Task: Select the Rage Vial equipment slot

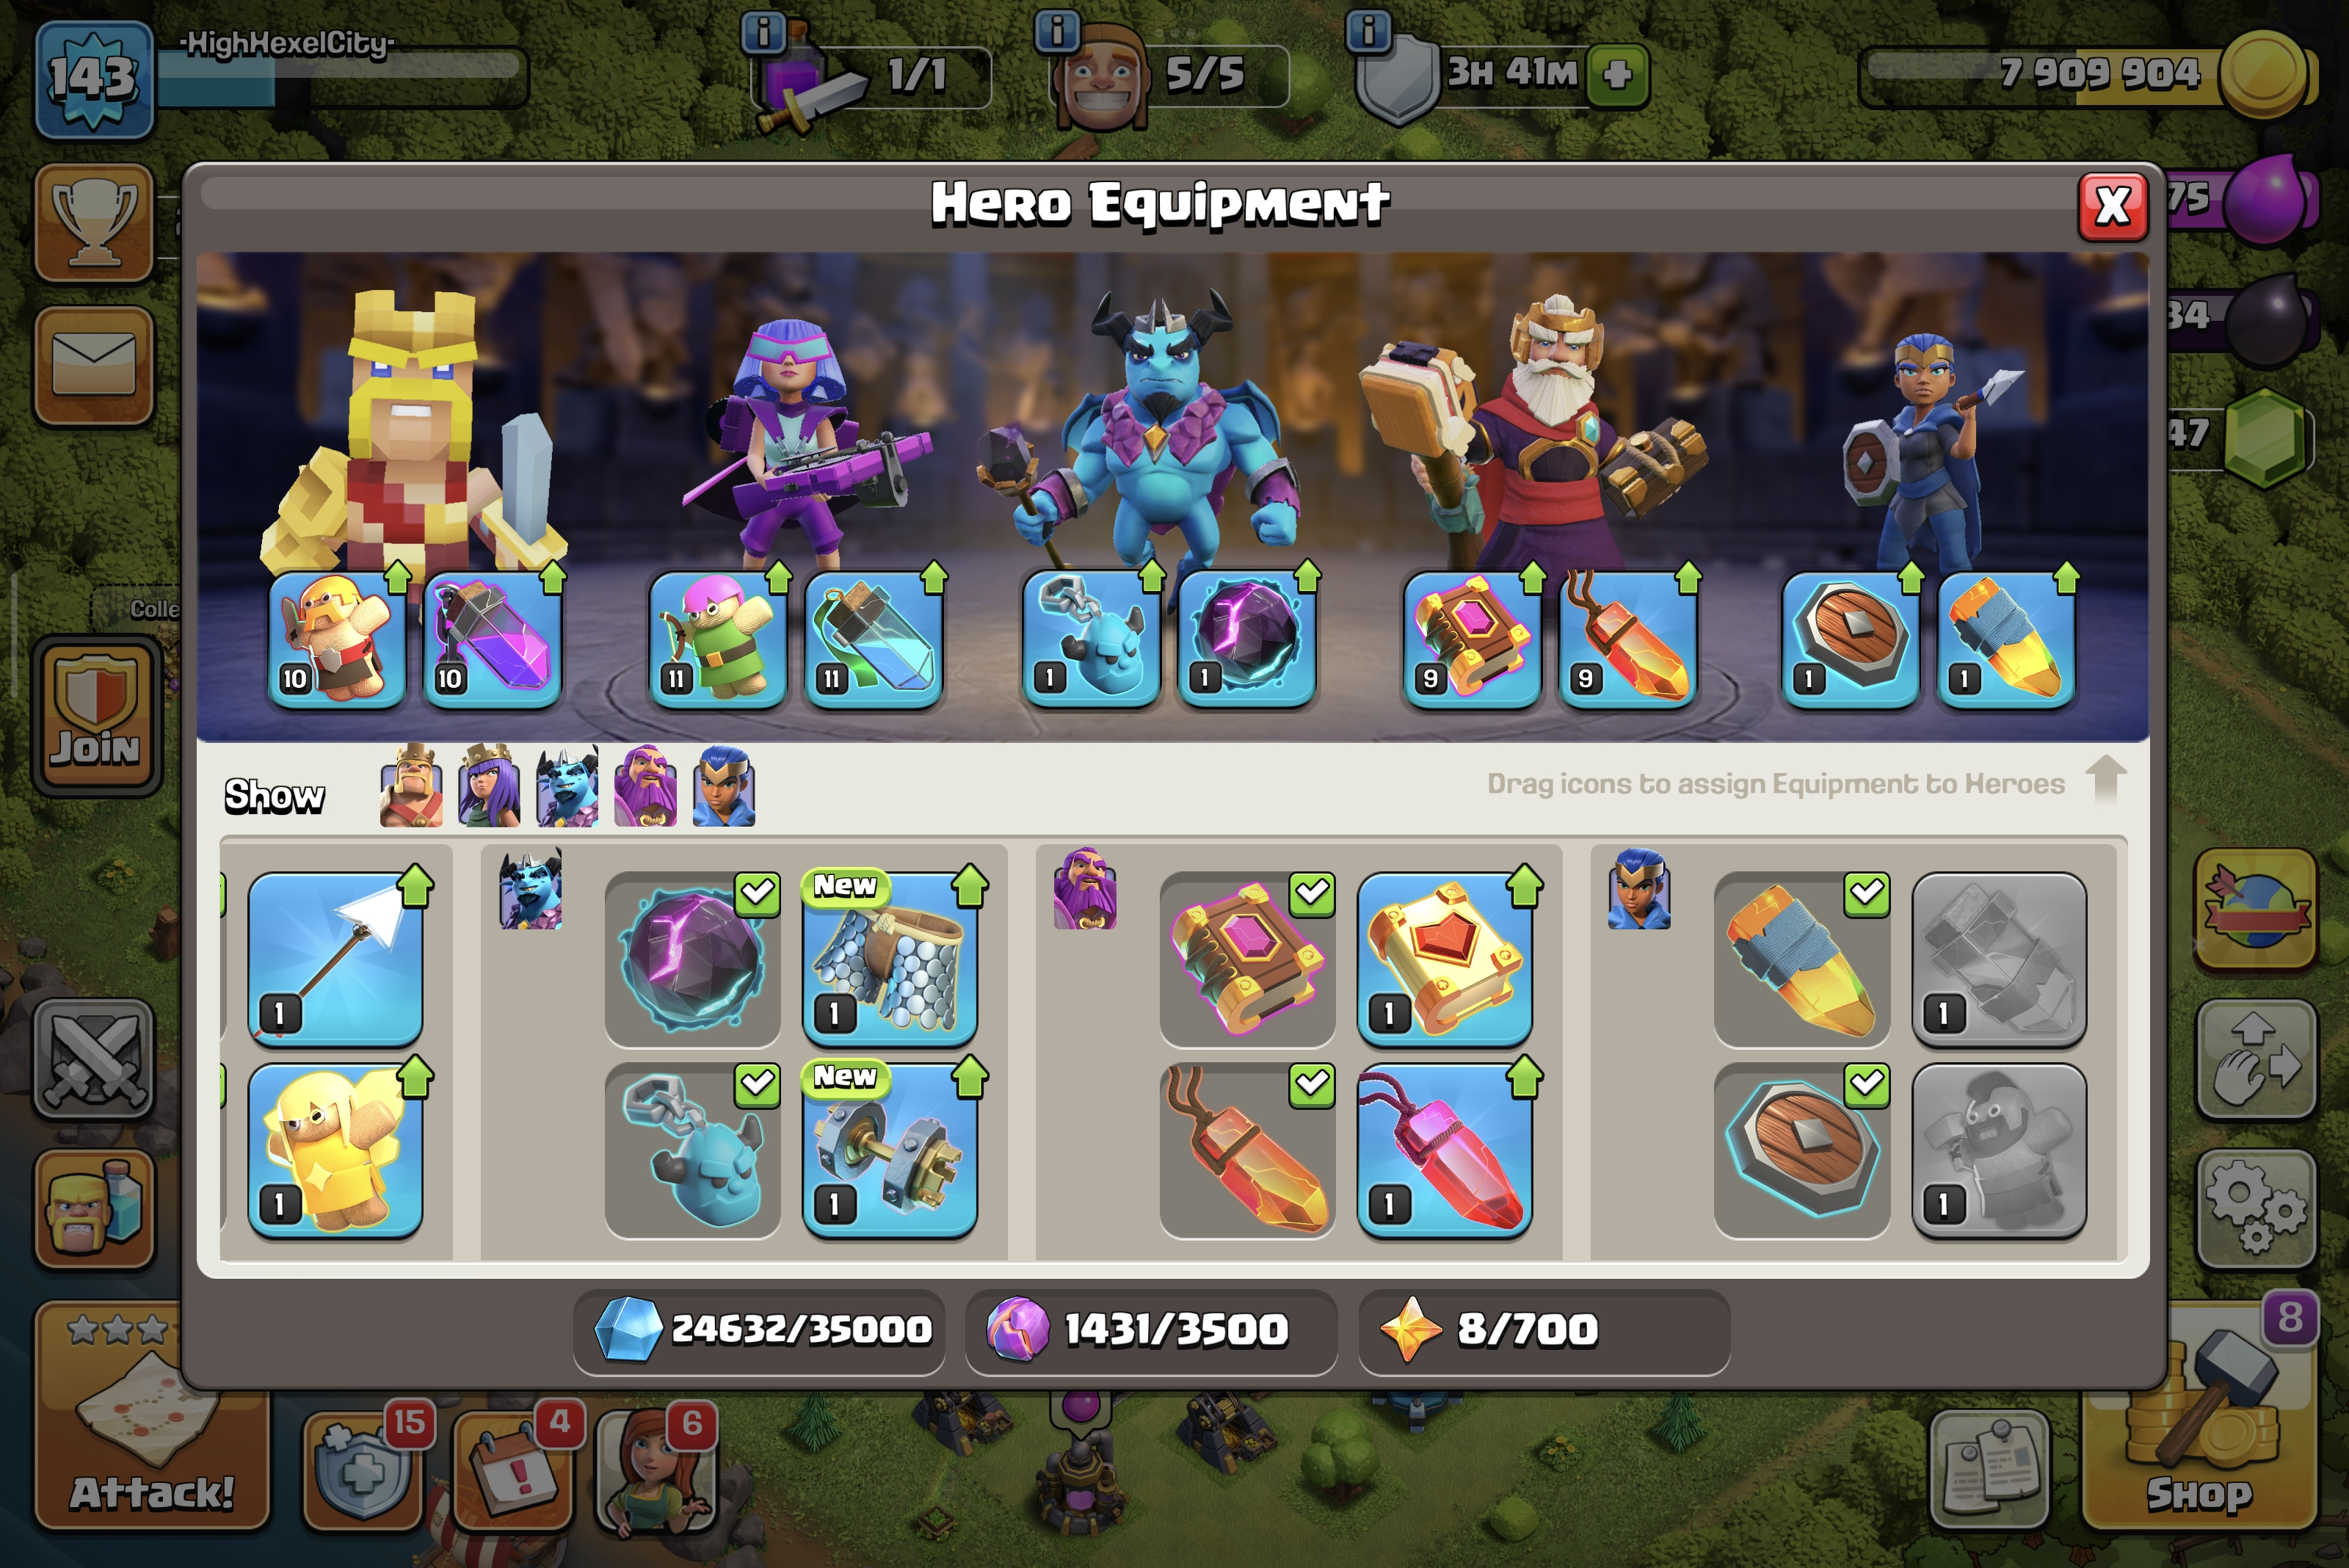Action: point(492,639)
